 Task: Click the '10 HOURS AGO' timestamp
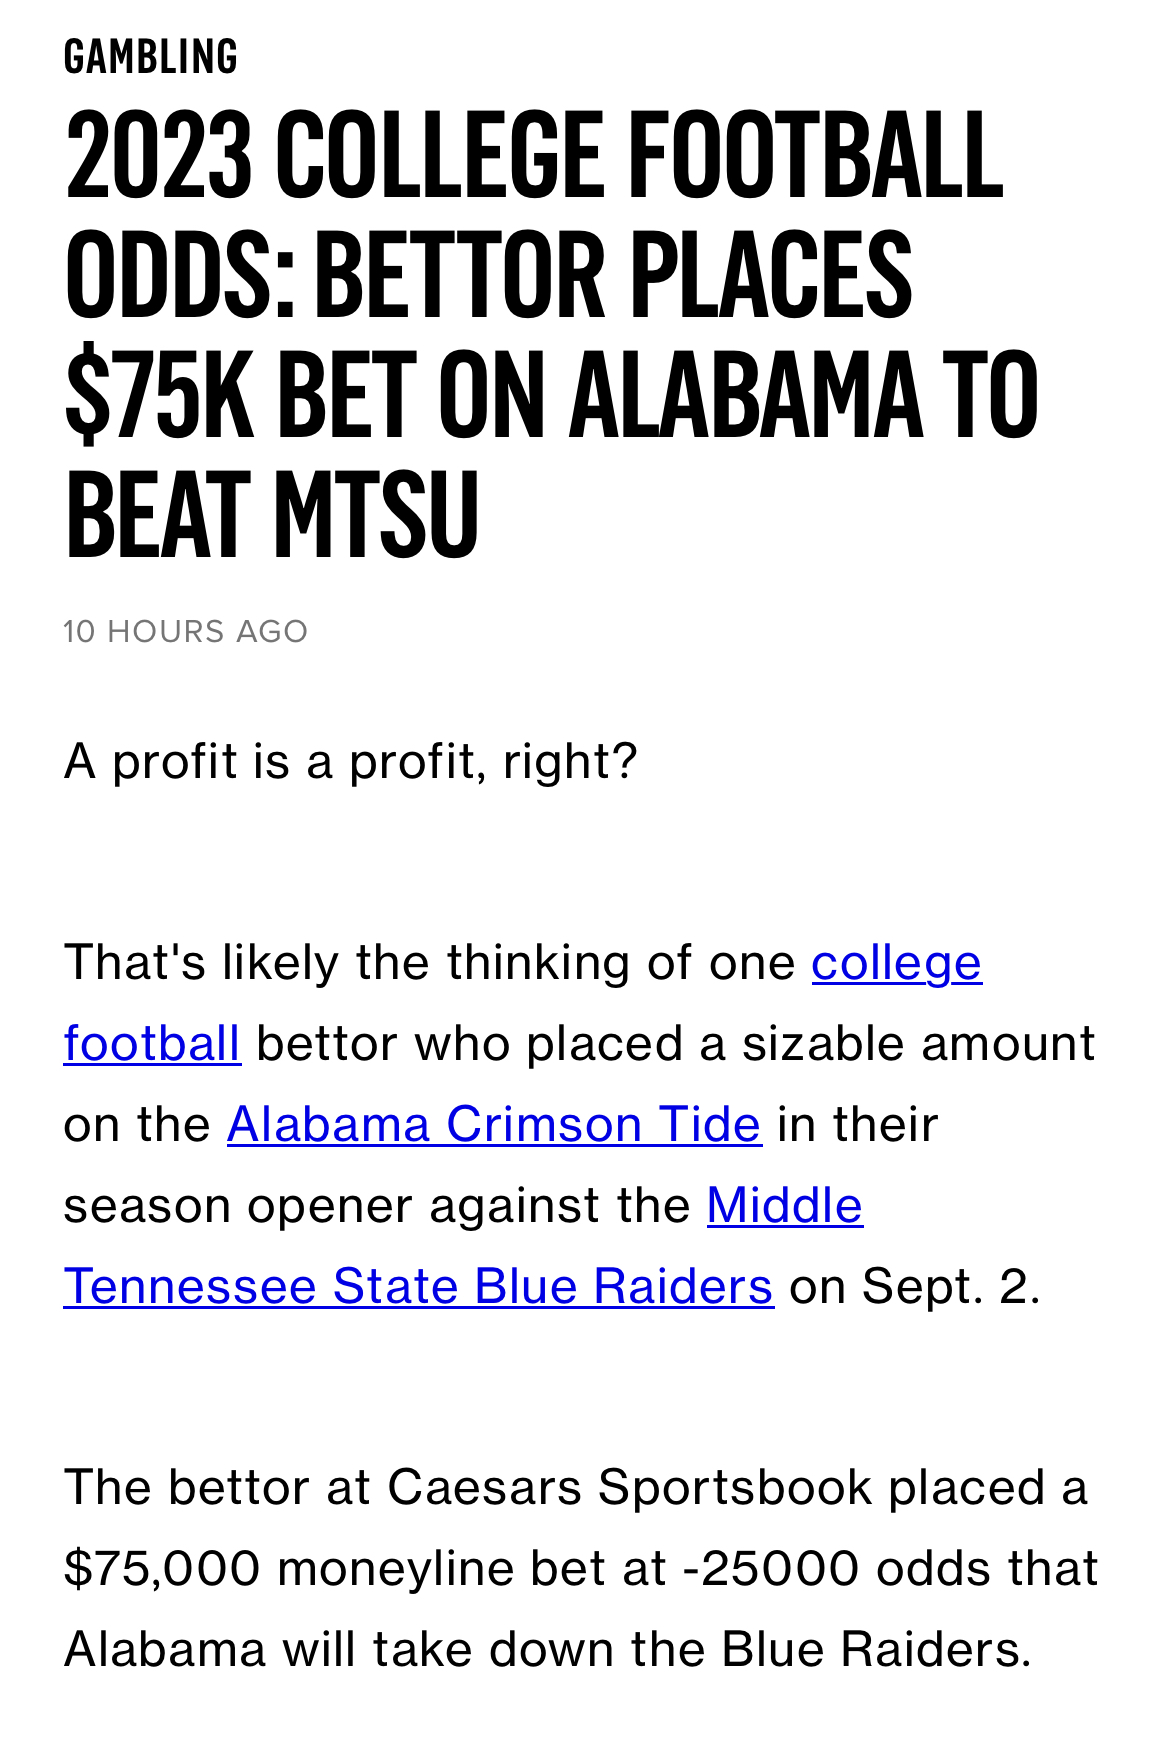pos(186,632)
